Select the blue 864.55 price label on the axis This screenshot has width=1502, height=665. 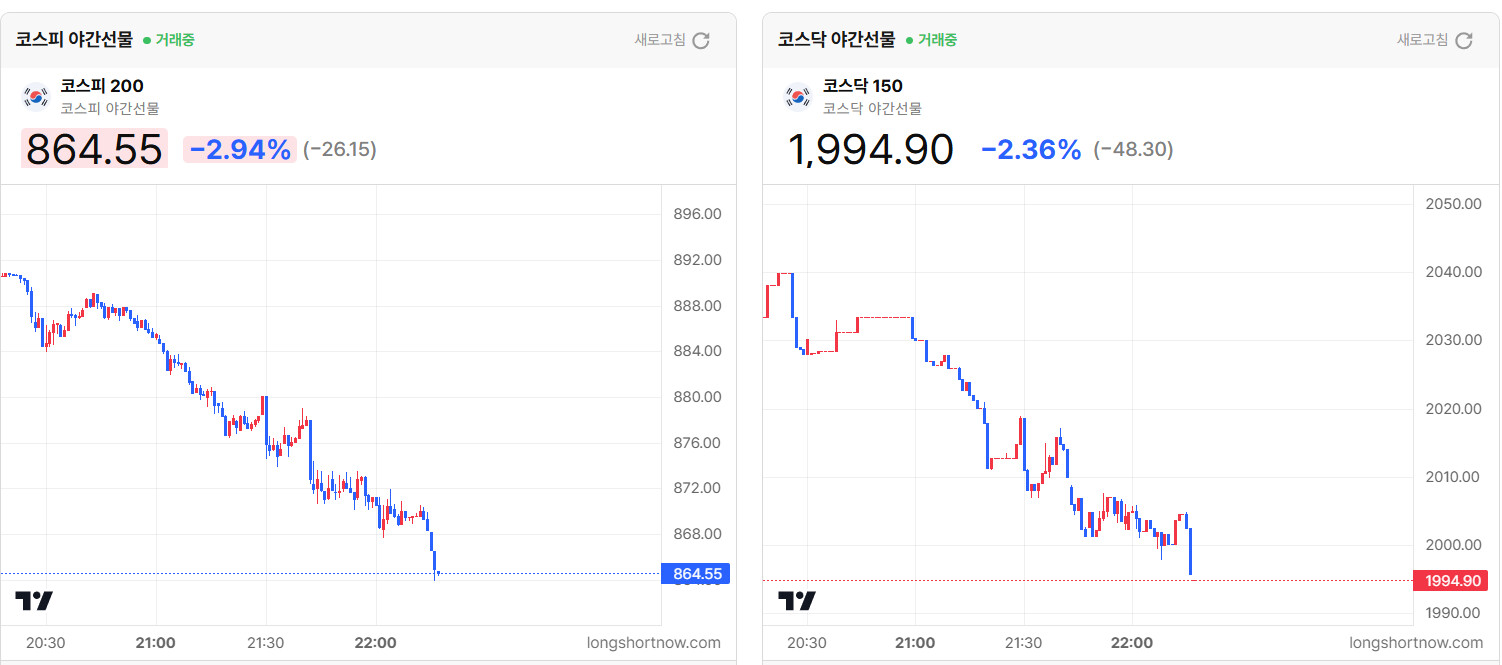(696, 574)
